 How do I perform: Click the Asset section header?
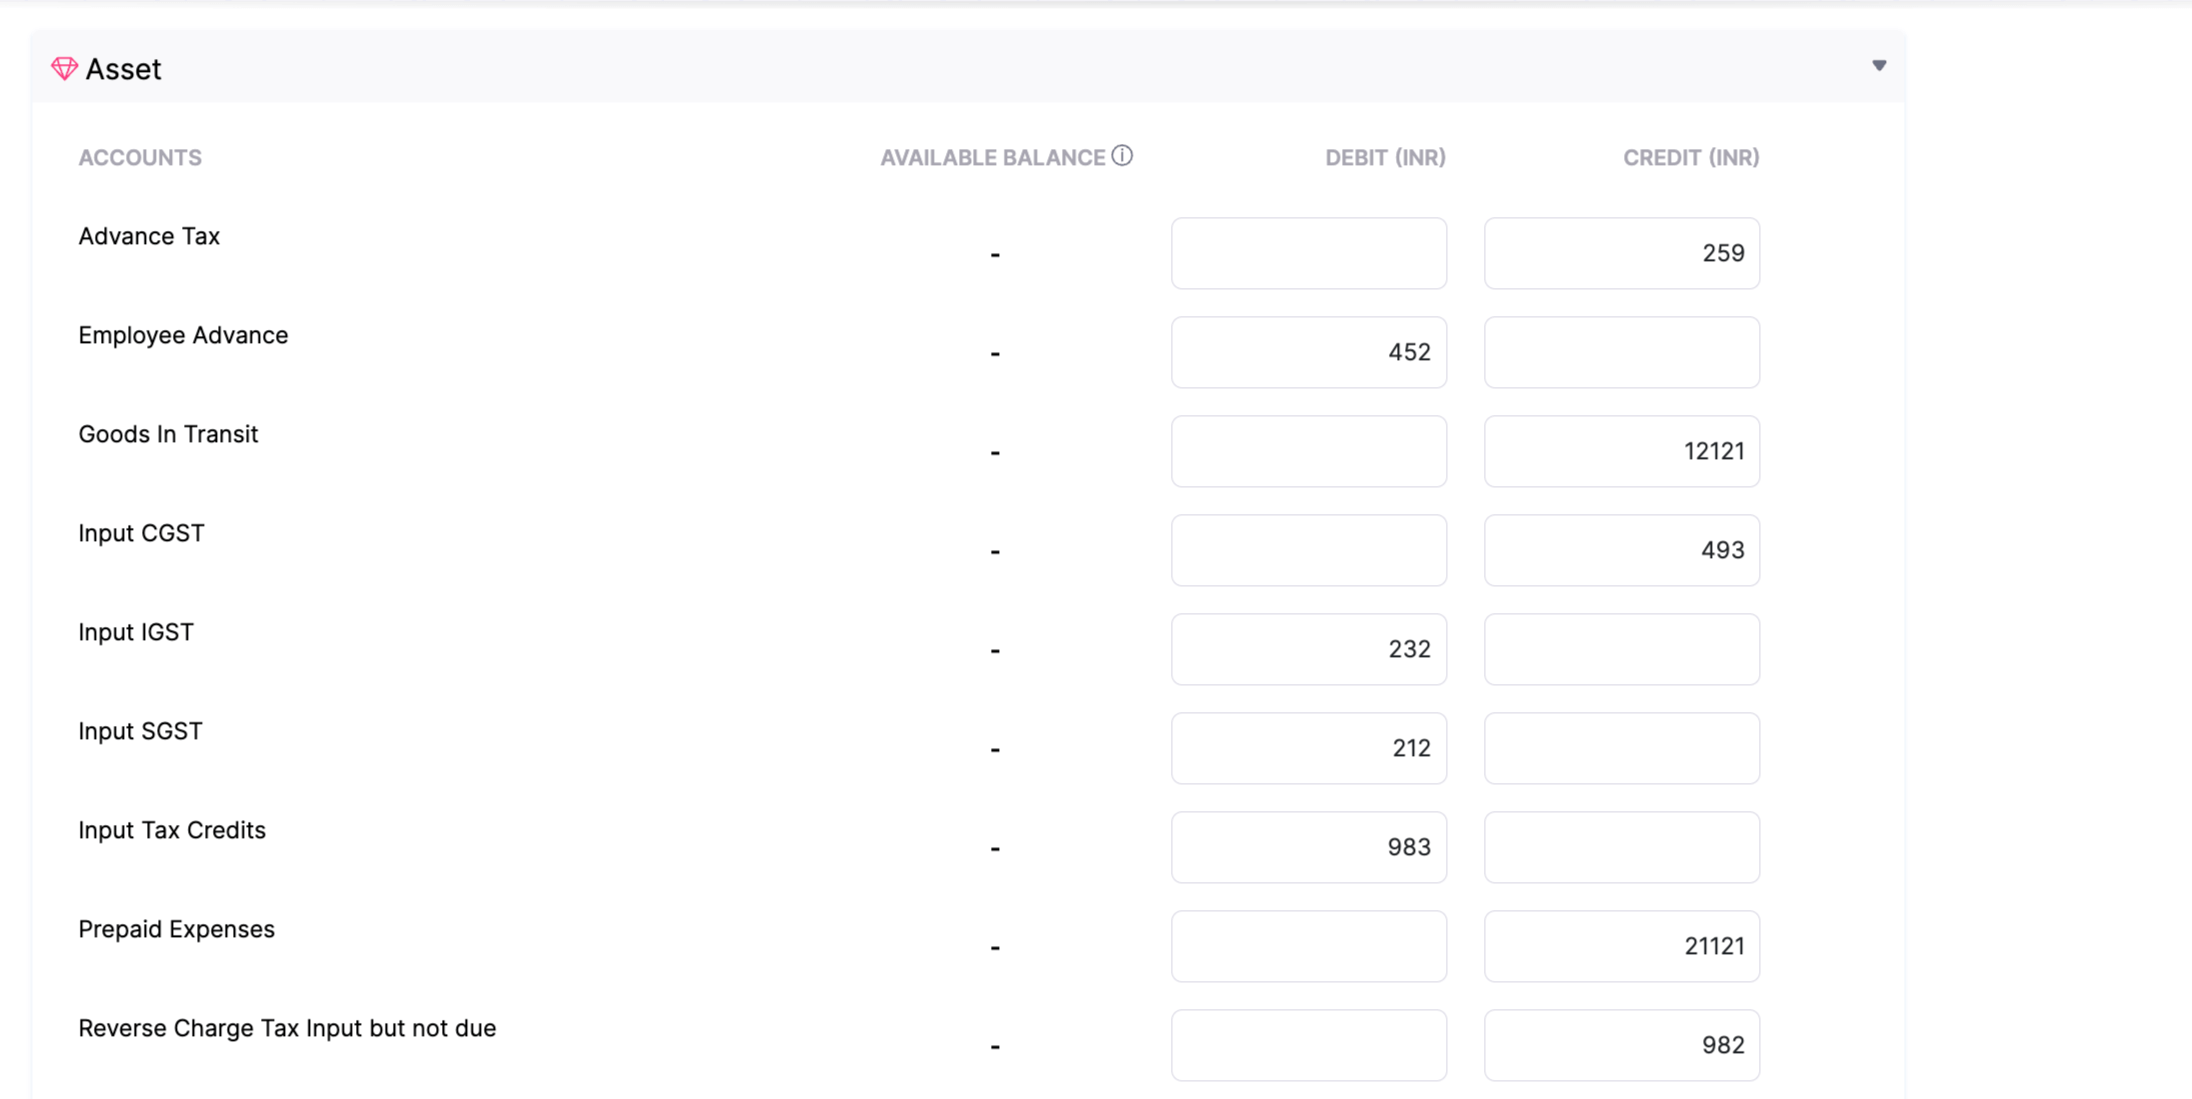(x=123, y=69)
